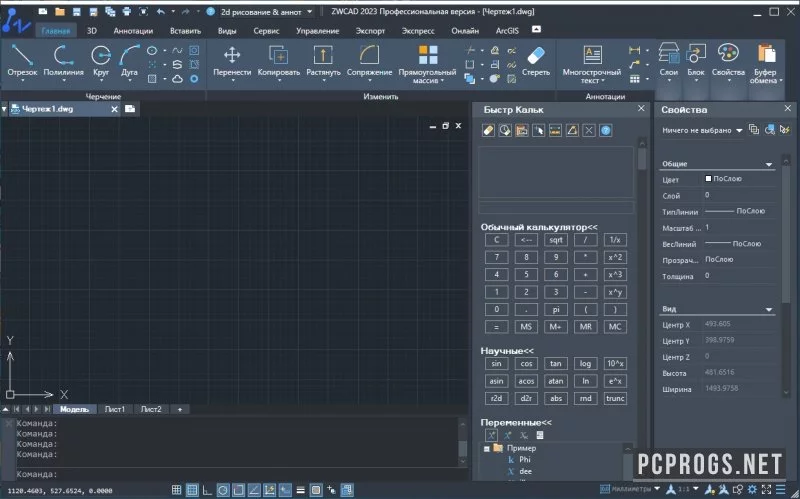Image resolution: width=800 pixels, height=499 pixels.
Task: Toggle dynamic UCS in status bar
Action: [x=269, y=490]
